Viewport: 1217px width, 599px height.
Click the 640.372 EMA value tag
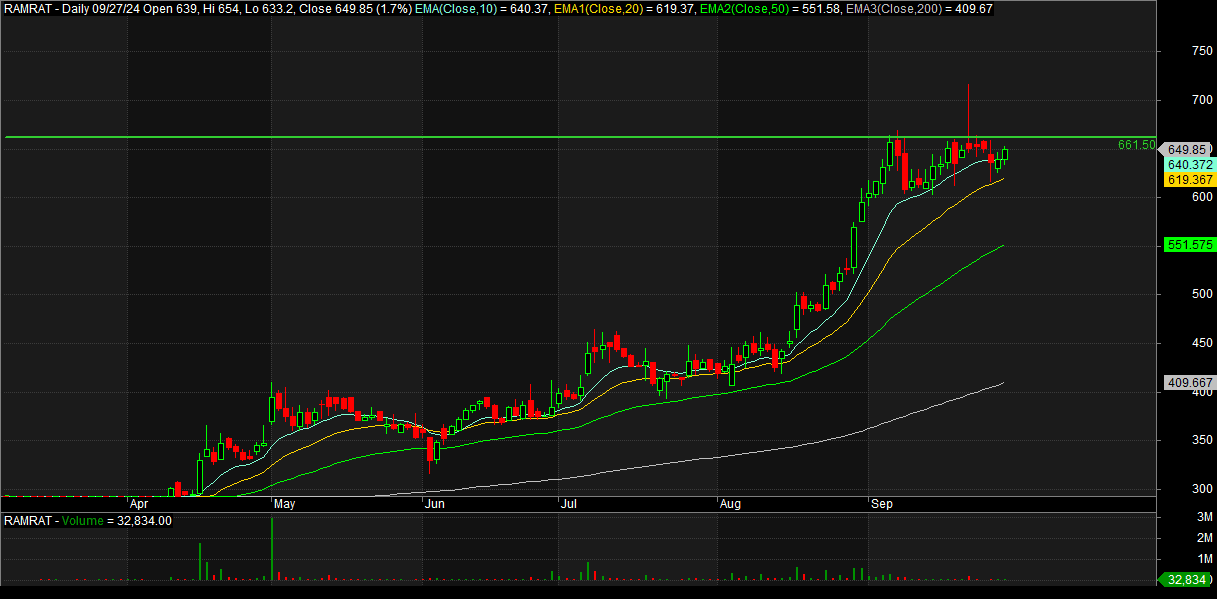point(1190,165)
